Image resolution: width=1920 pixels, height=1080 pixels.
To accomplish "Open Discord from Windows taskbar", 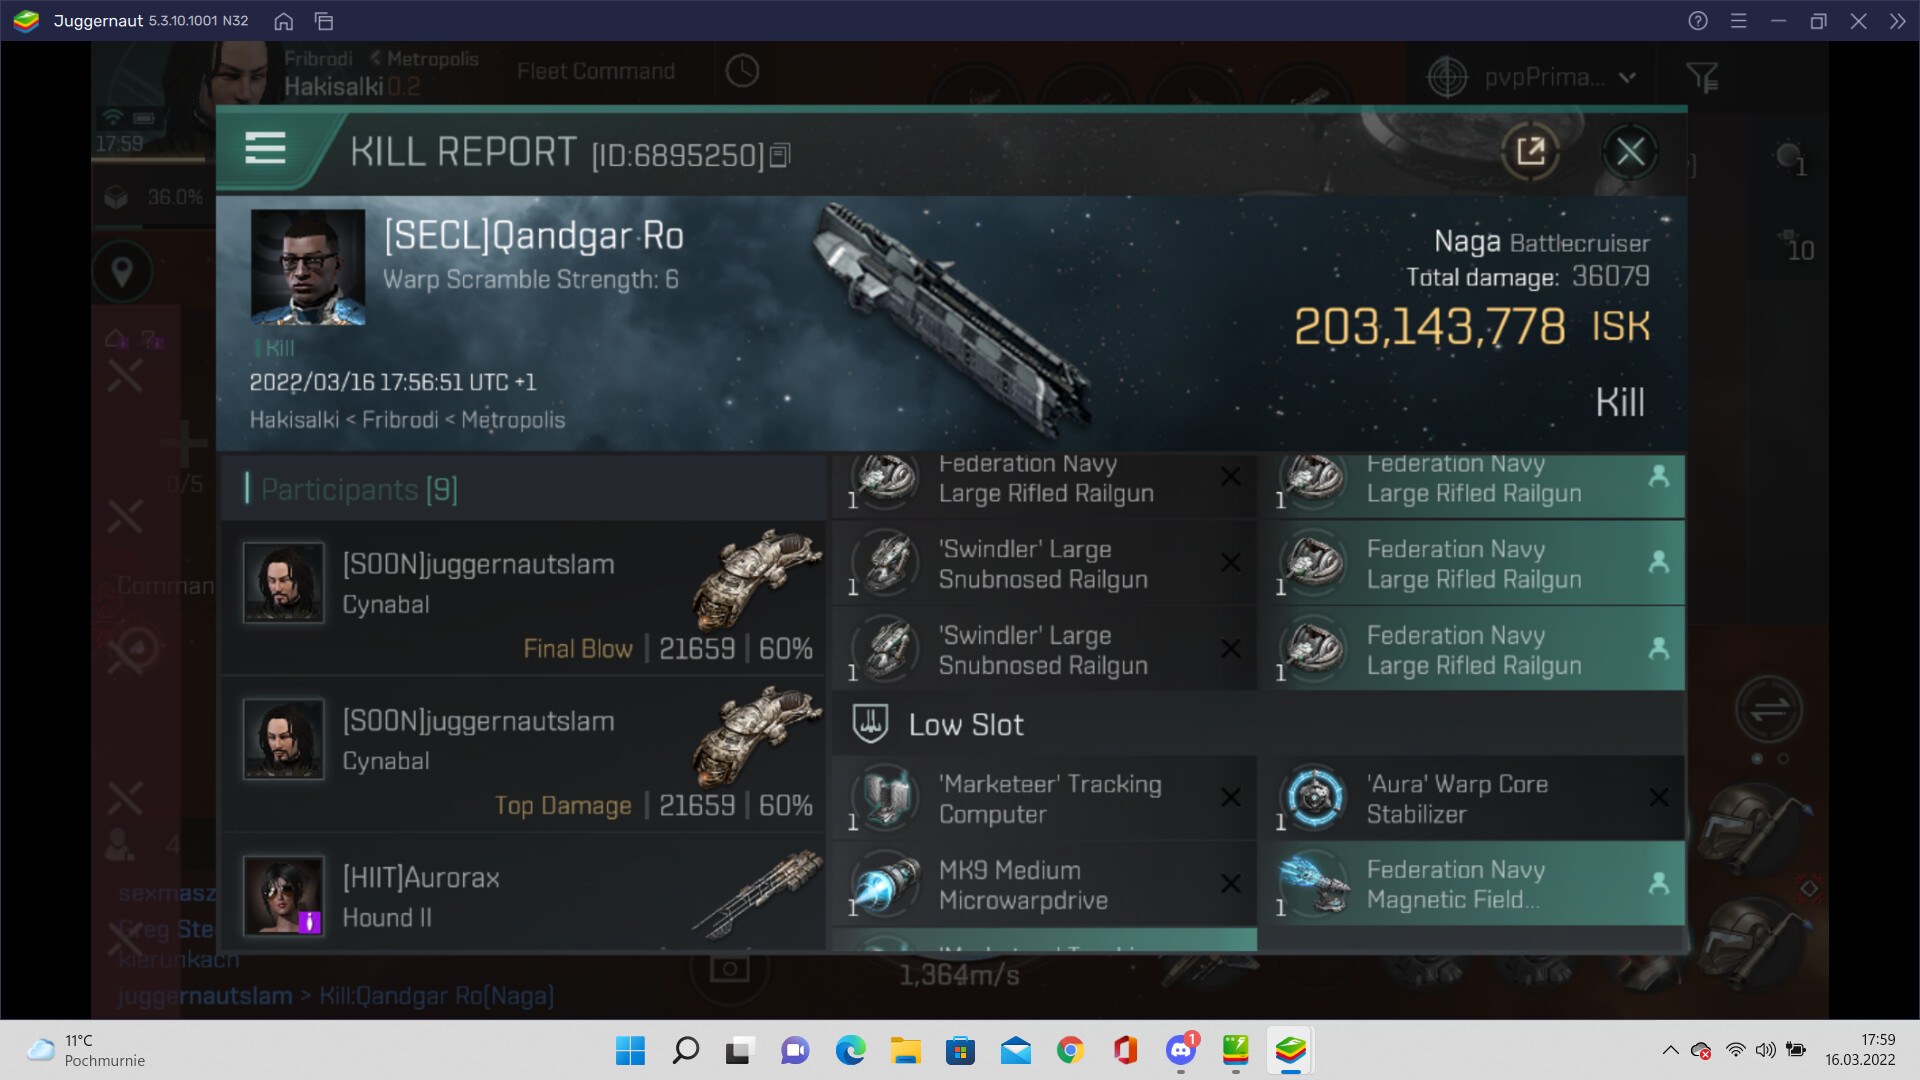I will (x=1181, y=1050).
